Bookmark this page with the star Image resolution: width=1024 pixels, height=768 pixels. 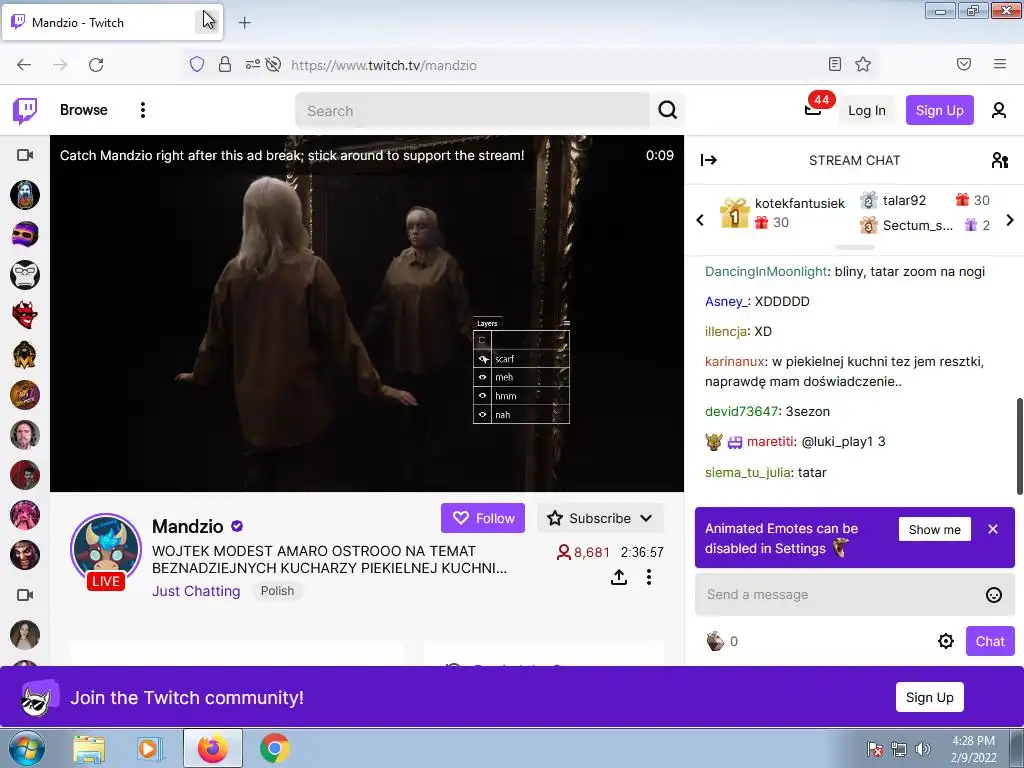pyautogui.click(x=863, y=64)
